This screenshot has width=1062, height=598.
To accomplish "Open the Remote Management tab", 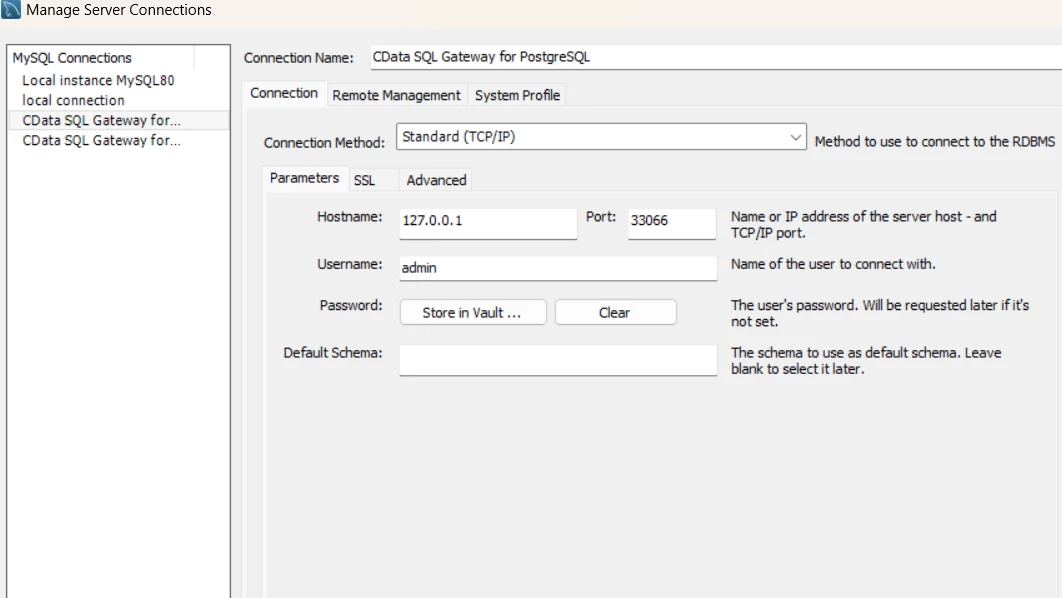I will tap(396, 95).
